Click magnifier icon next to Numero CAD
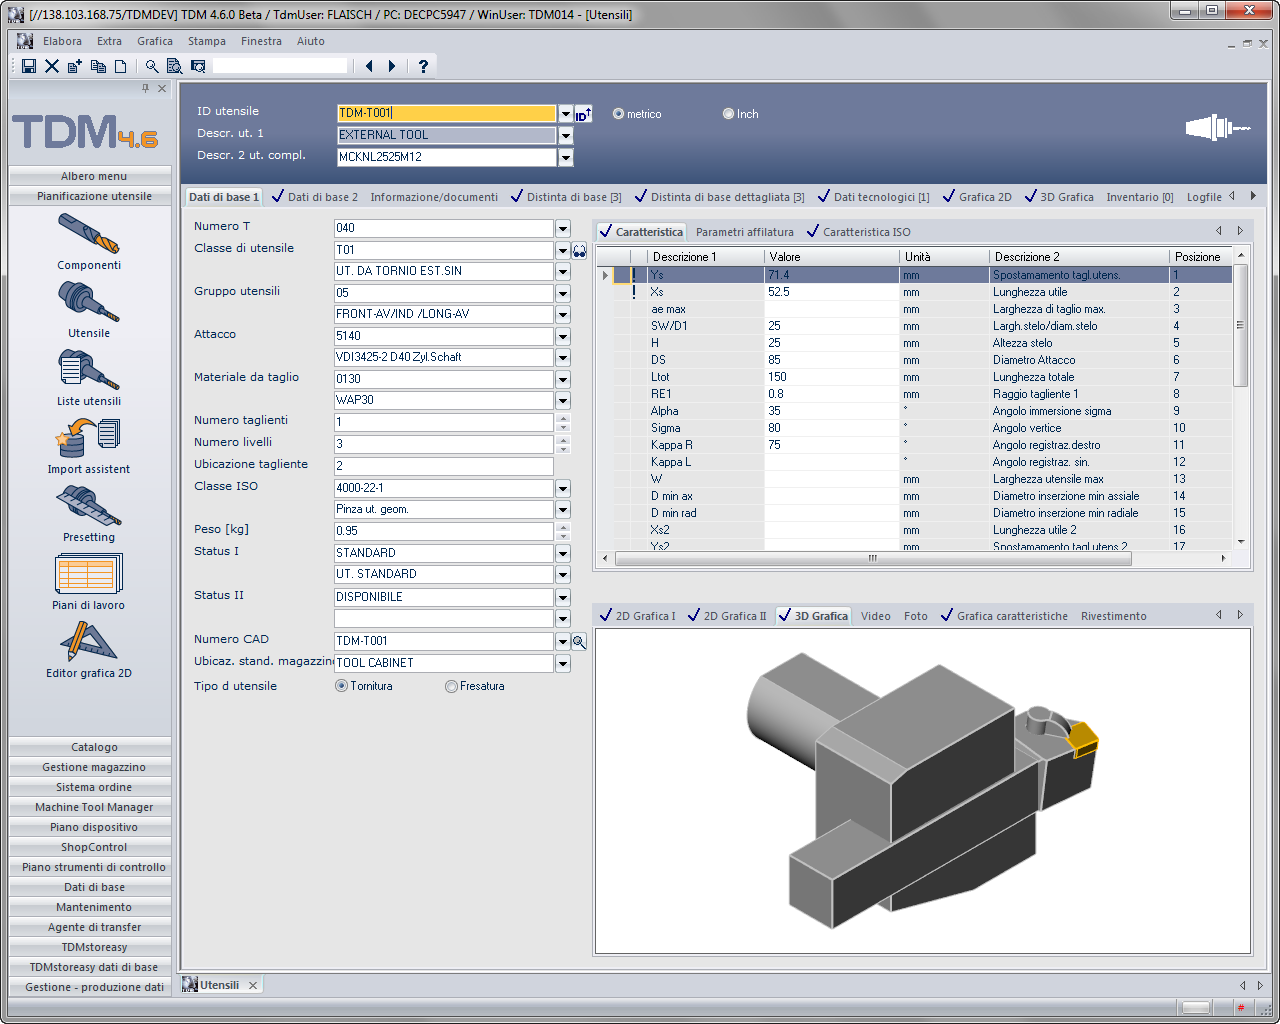The height and width of the screenshot is (1024, 1280). 579,642
